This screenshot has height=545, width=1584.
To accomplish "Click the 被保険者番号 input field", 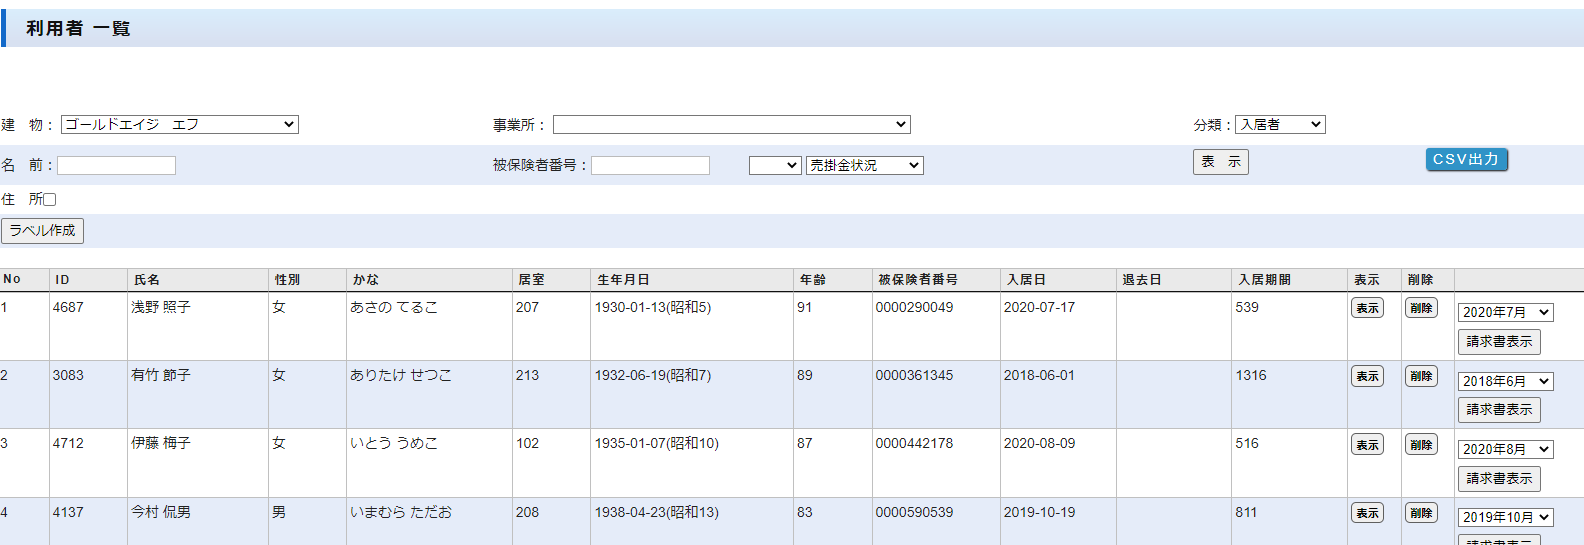I will pos(650,166).
